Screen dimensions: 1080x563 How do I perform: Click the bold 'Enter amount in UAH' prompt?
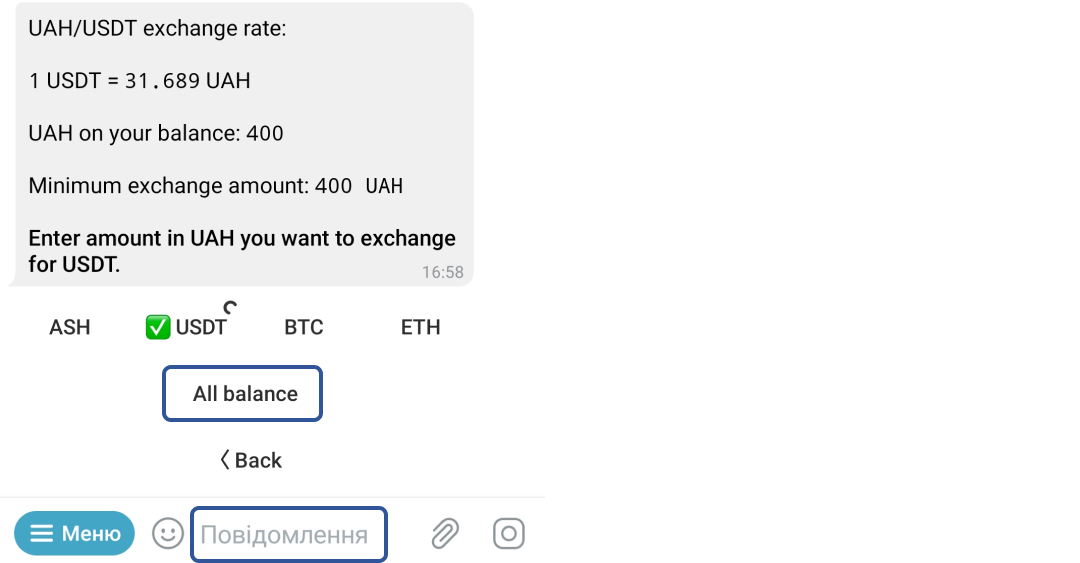[242, 251]
